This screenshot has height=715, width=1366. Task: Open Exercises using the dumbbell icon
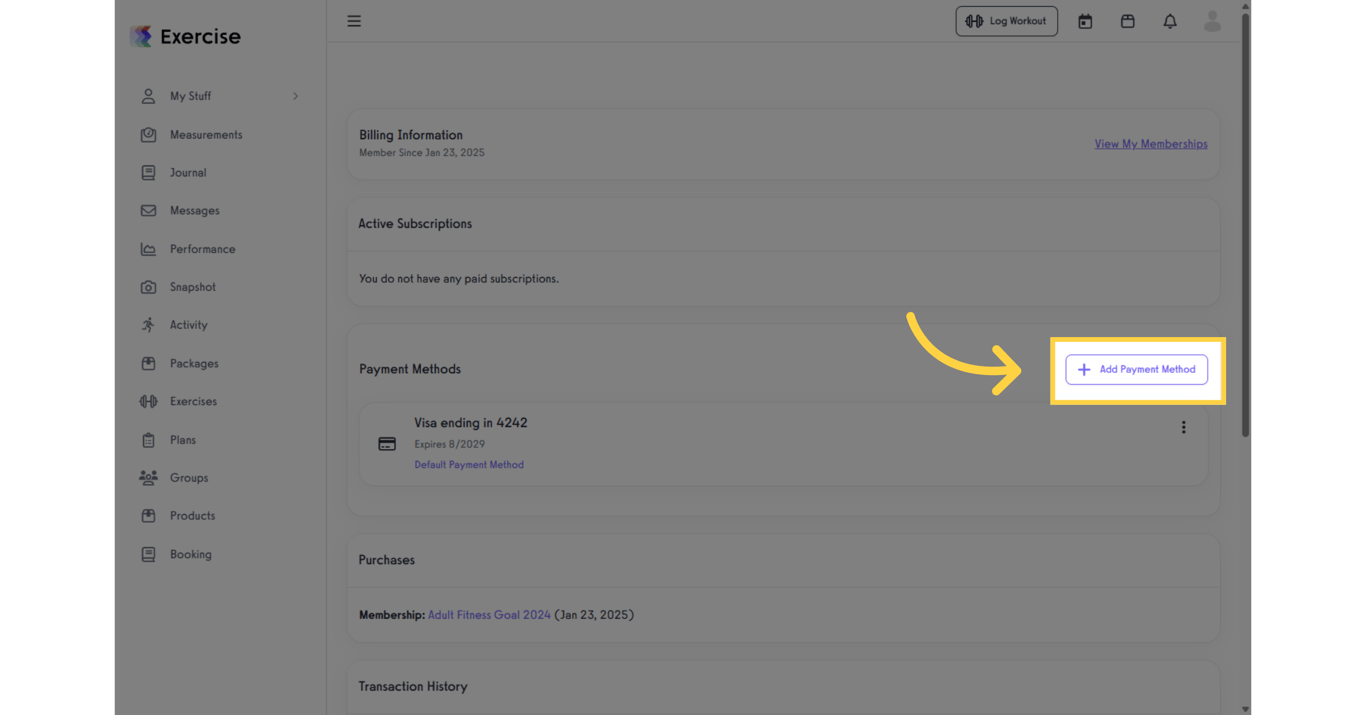click(x=148, y=401)
